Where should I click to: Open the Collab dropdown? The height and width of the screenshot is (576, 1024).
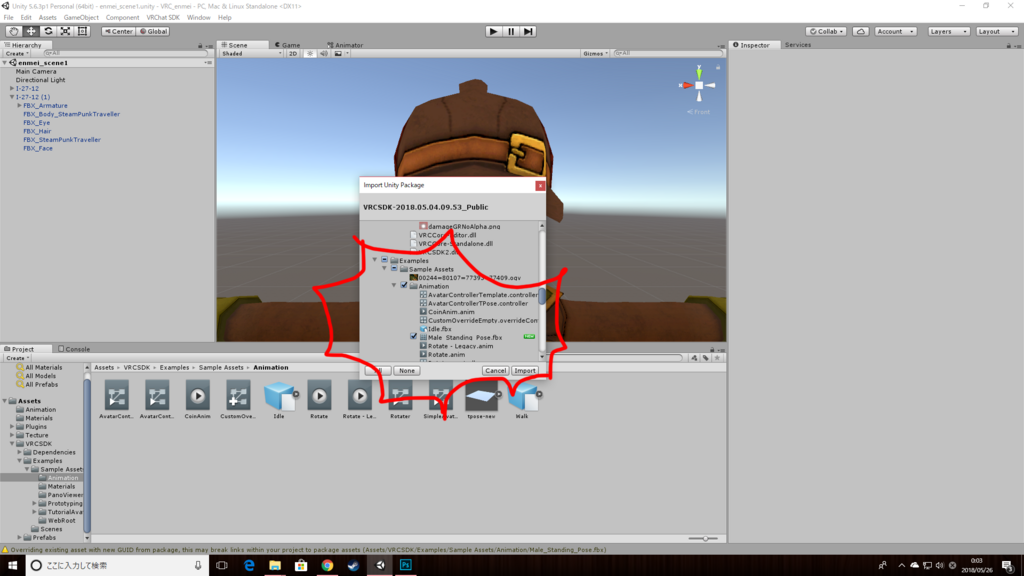[x=825, y=31]
